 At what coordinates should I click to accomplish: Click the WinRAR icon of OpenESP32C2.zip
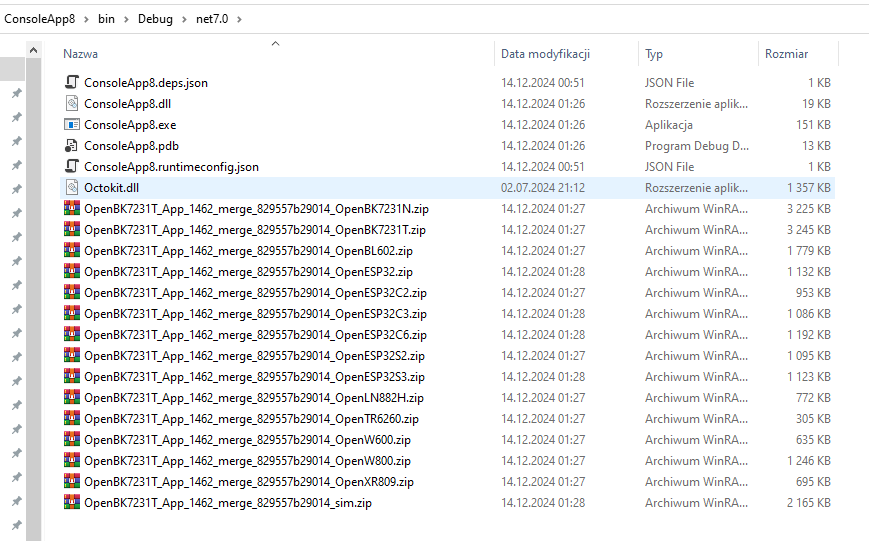[72, 293]
